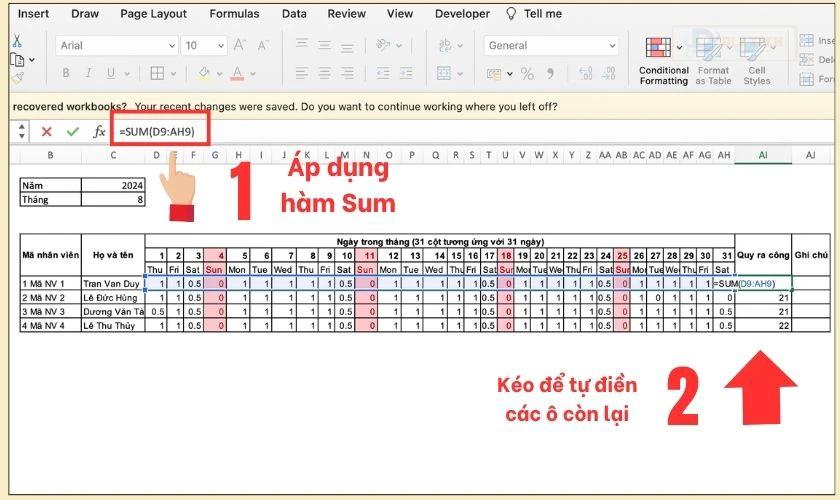Open the Developer ribbon tab
Image resolution: width=840 pixels, height=500 pixels.
click(x=462, y=14)
